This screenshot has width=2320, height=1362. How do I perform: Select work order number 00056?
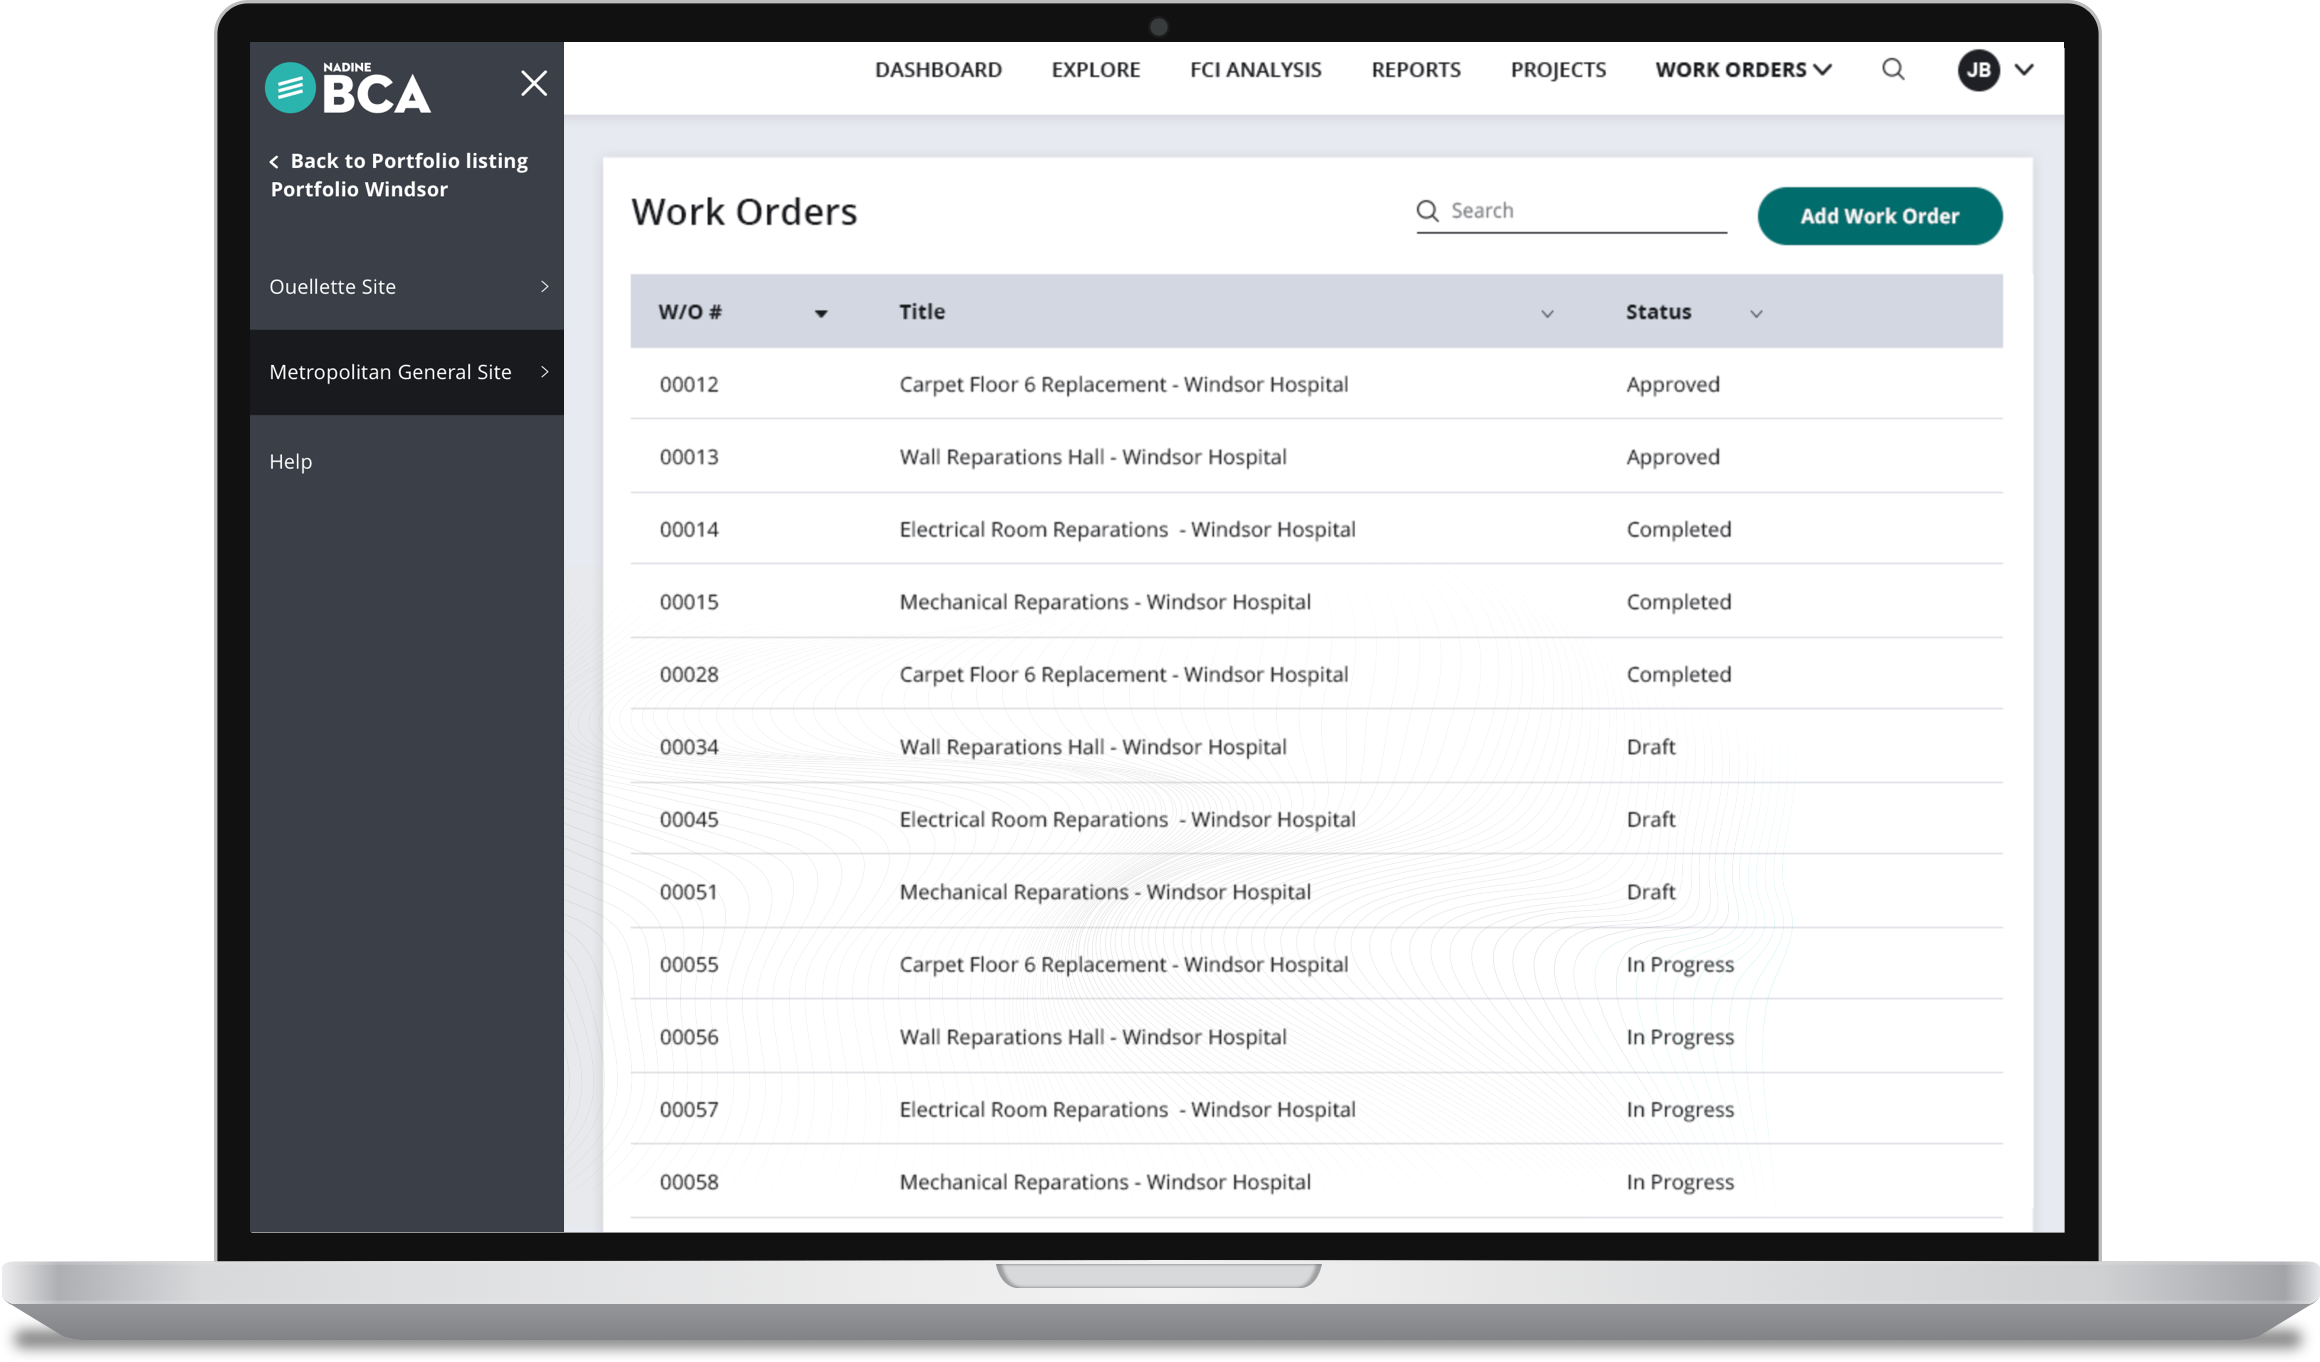click(689, 1037)
